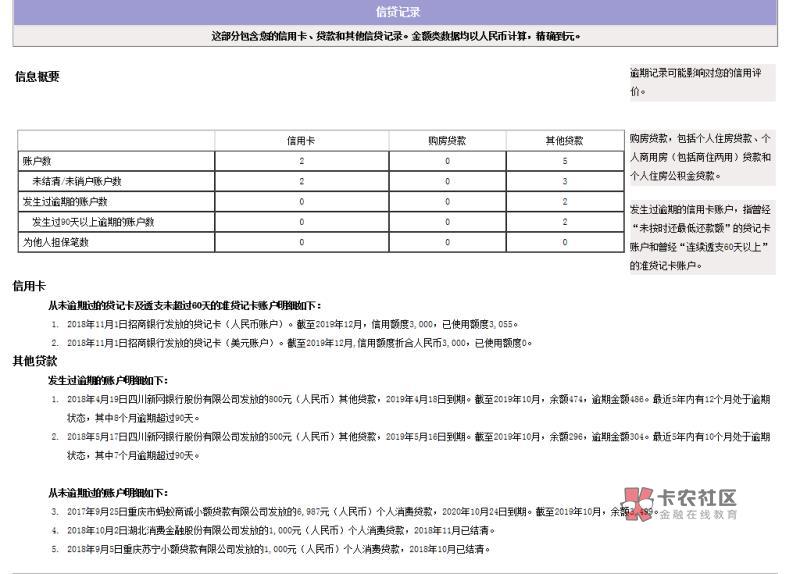800x574 pixels.
Task: Click the 信用卡 value in the 发生过逾期的账户数 row
Action: point(302,202)
